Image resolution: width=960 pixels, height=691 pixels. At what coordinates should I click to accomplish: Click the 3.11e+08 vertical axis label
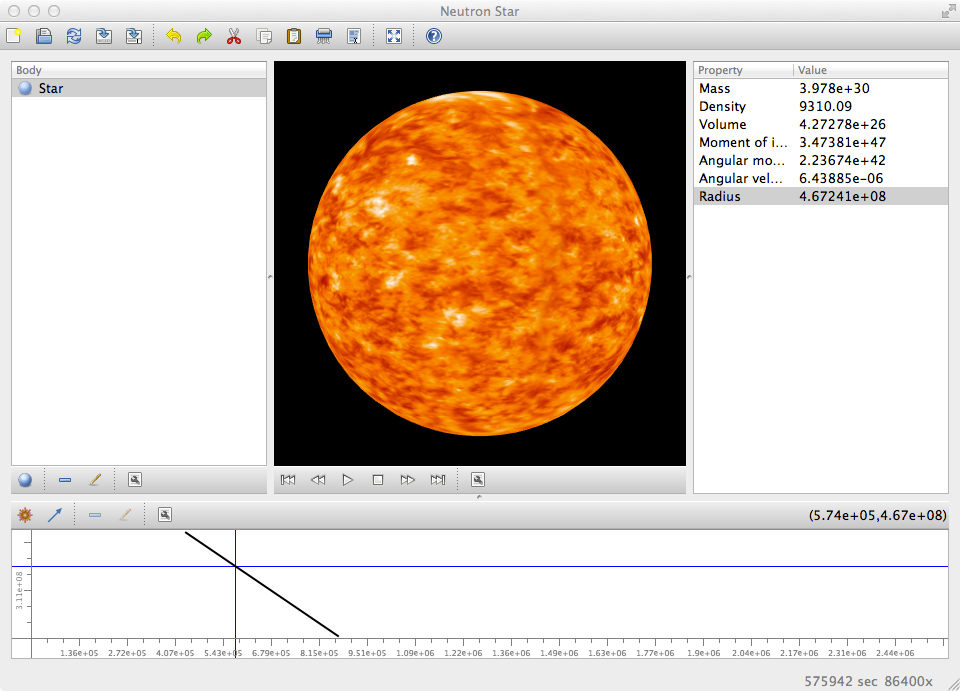[20, 590]
